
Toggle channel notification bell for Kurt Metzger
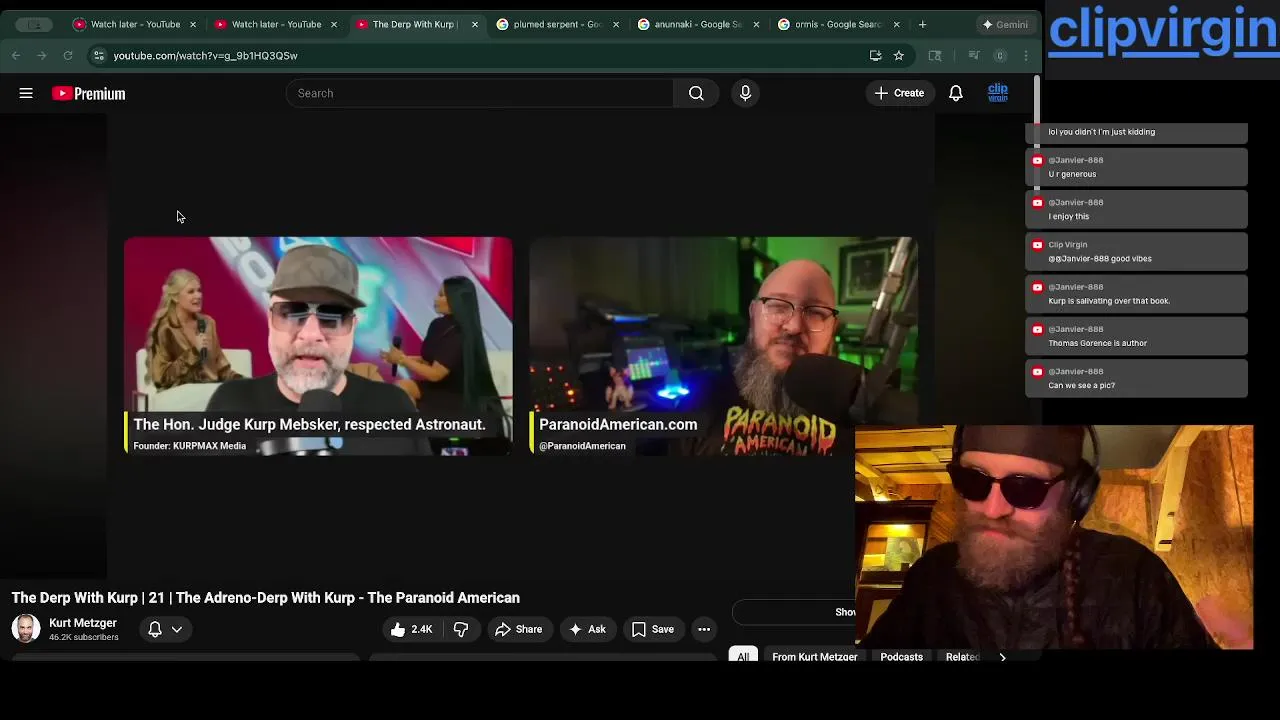(x=155, y=629)
